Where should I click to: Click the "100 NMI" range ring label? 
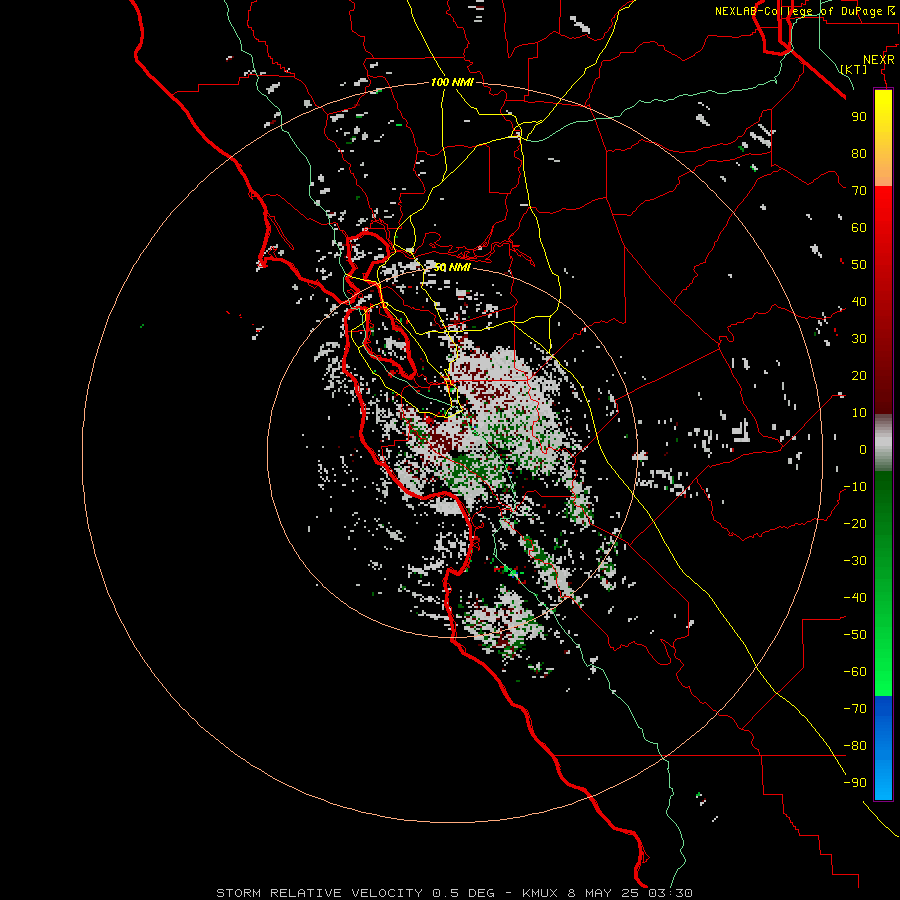(x=452, y=82)
